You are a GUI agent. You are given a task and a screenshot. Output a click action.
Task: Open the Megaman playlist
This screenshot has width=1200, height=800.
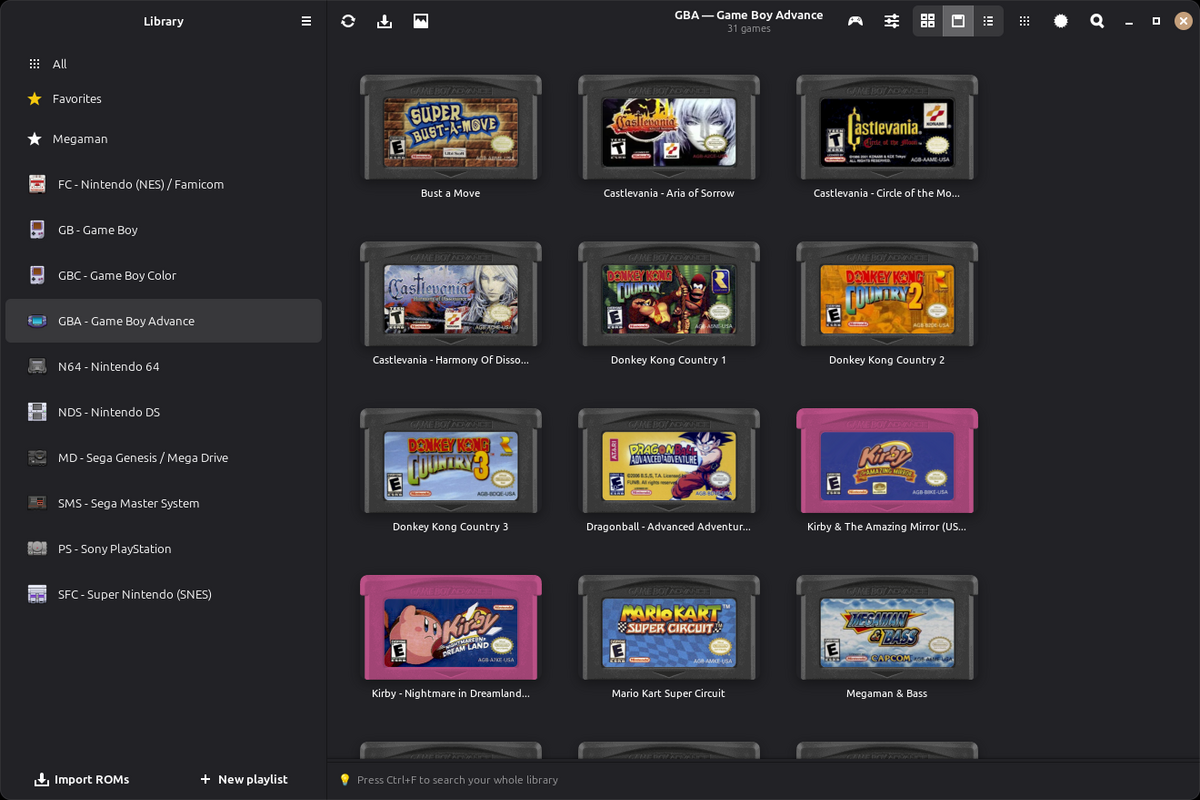point(164,139)
